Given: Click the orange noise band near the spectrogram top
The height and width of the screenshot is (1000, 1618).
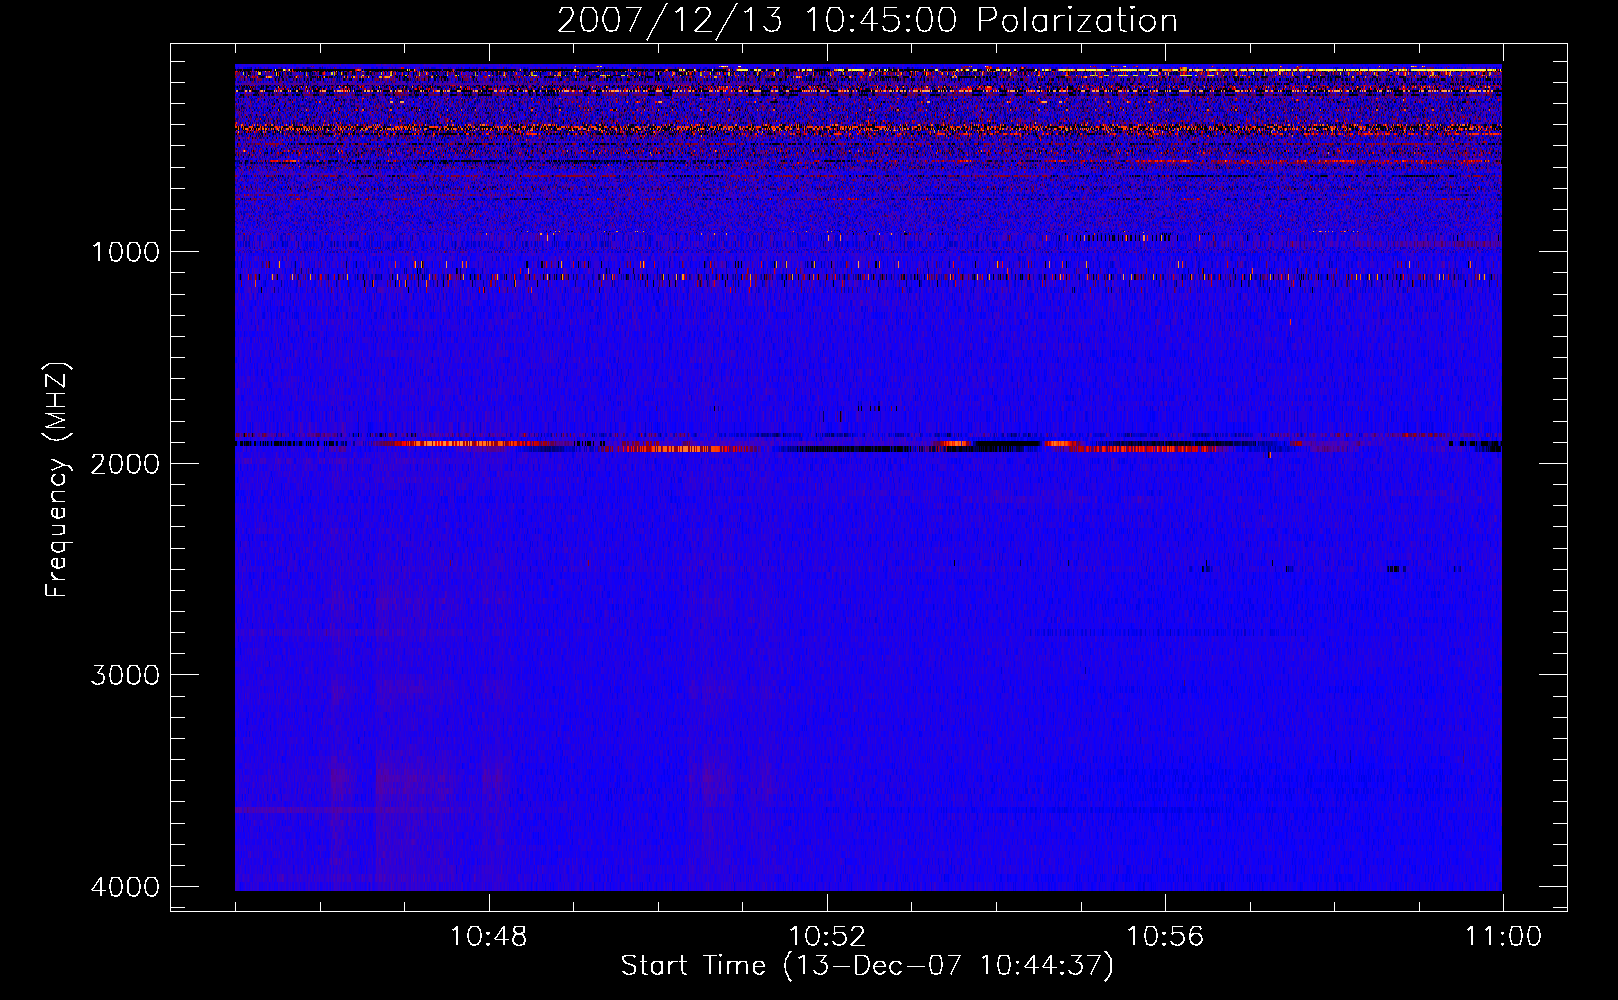Looking at the screenshot, I should click(x=868, y=129).
